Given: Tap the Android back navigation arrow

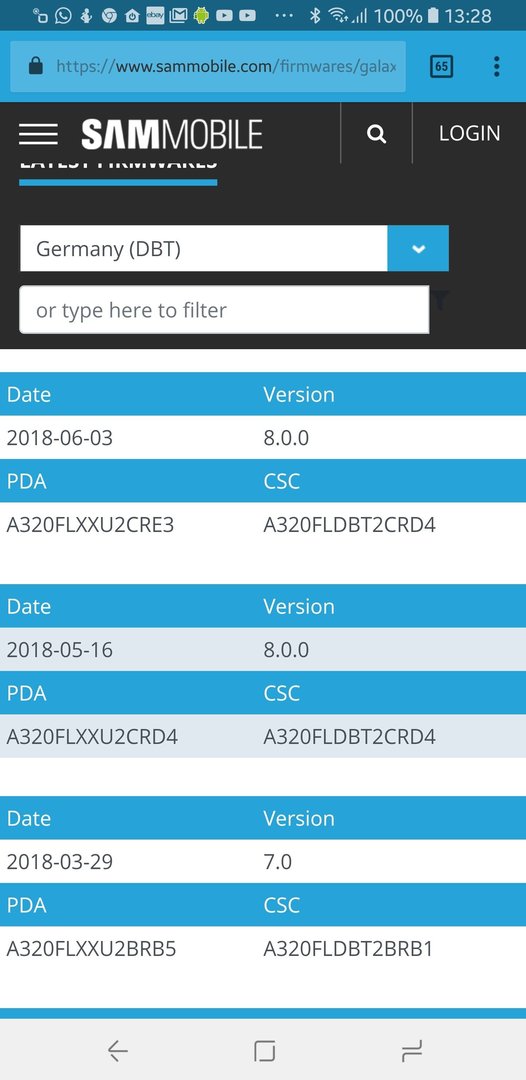Looking at the screenshot, I should (x=118, y=1050).
